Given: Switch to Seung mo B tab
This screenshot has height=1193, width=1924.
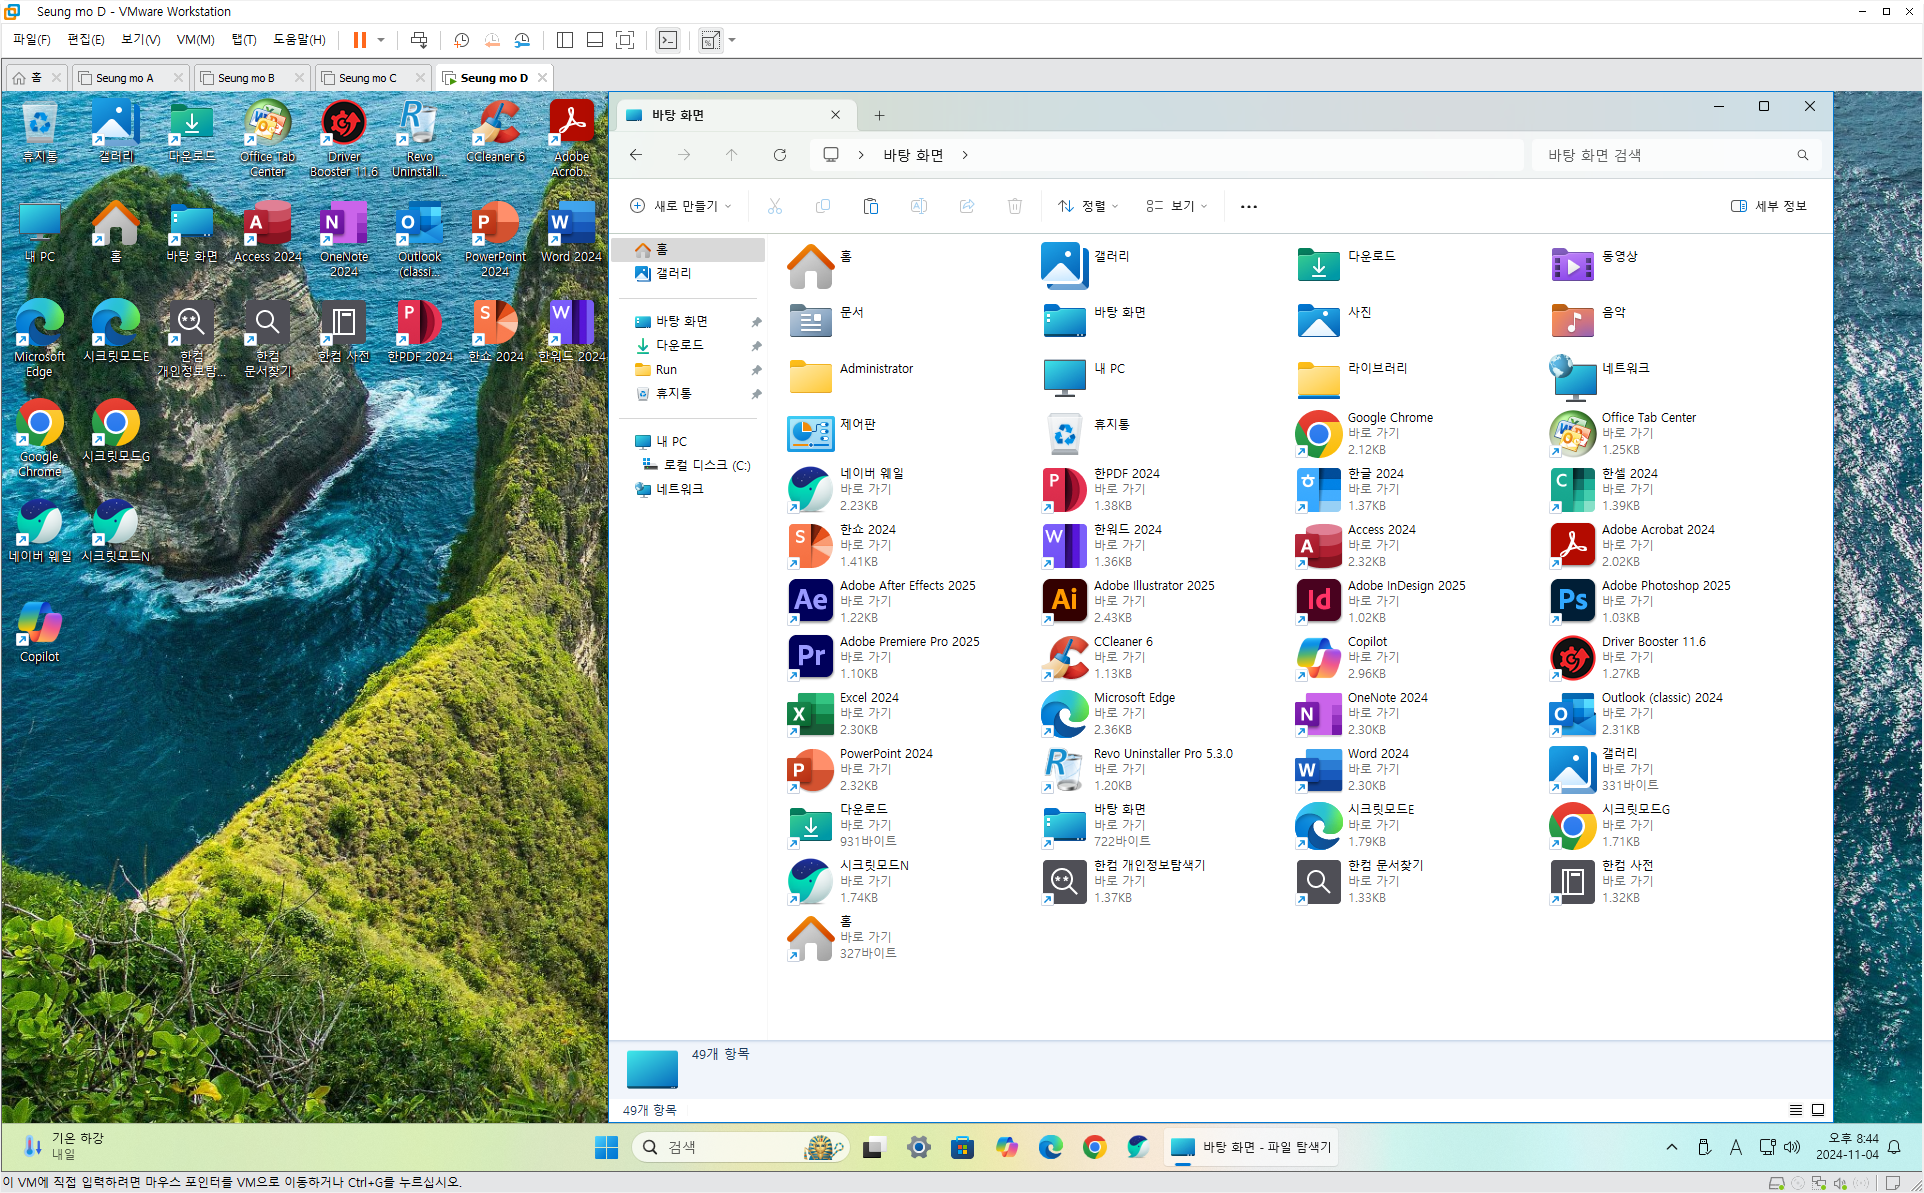Looking at the screenshot, I should click(245, 78).
